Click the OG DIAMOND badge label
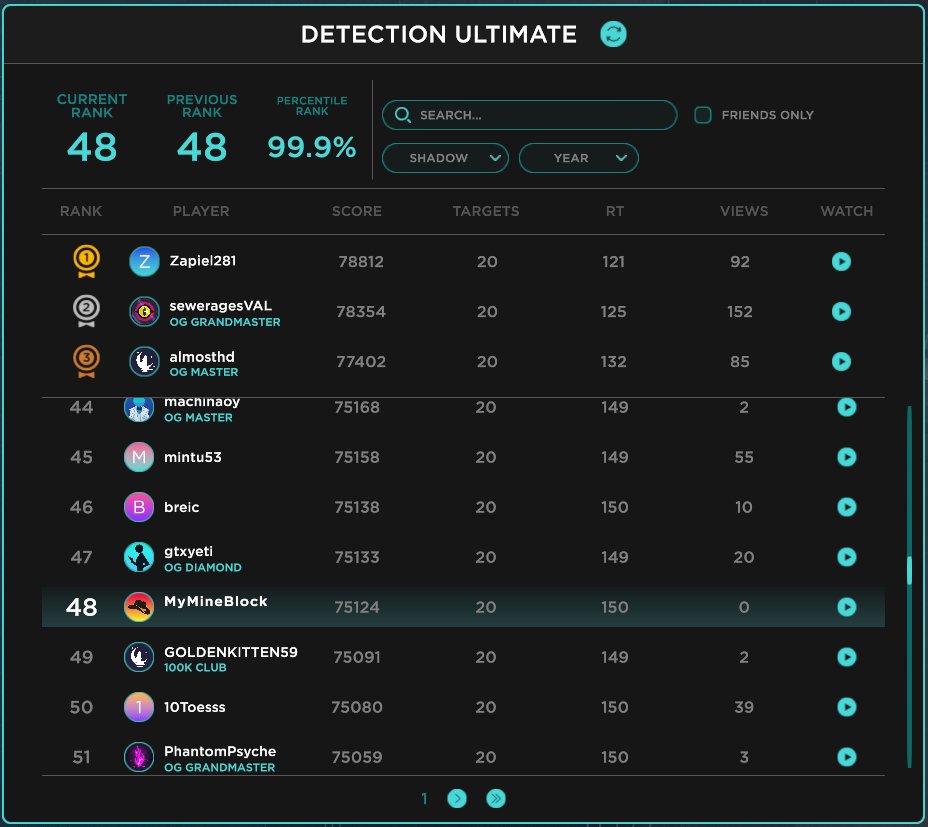Viewport: 928px width, 827px height. point(203,567)
